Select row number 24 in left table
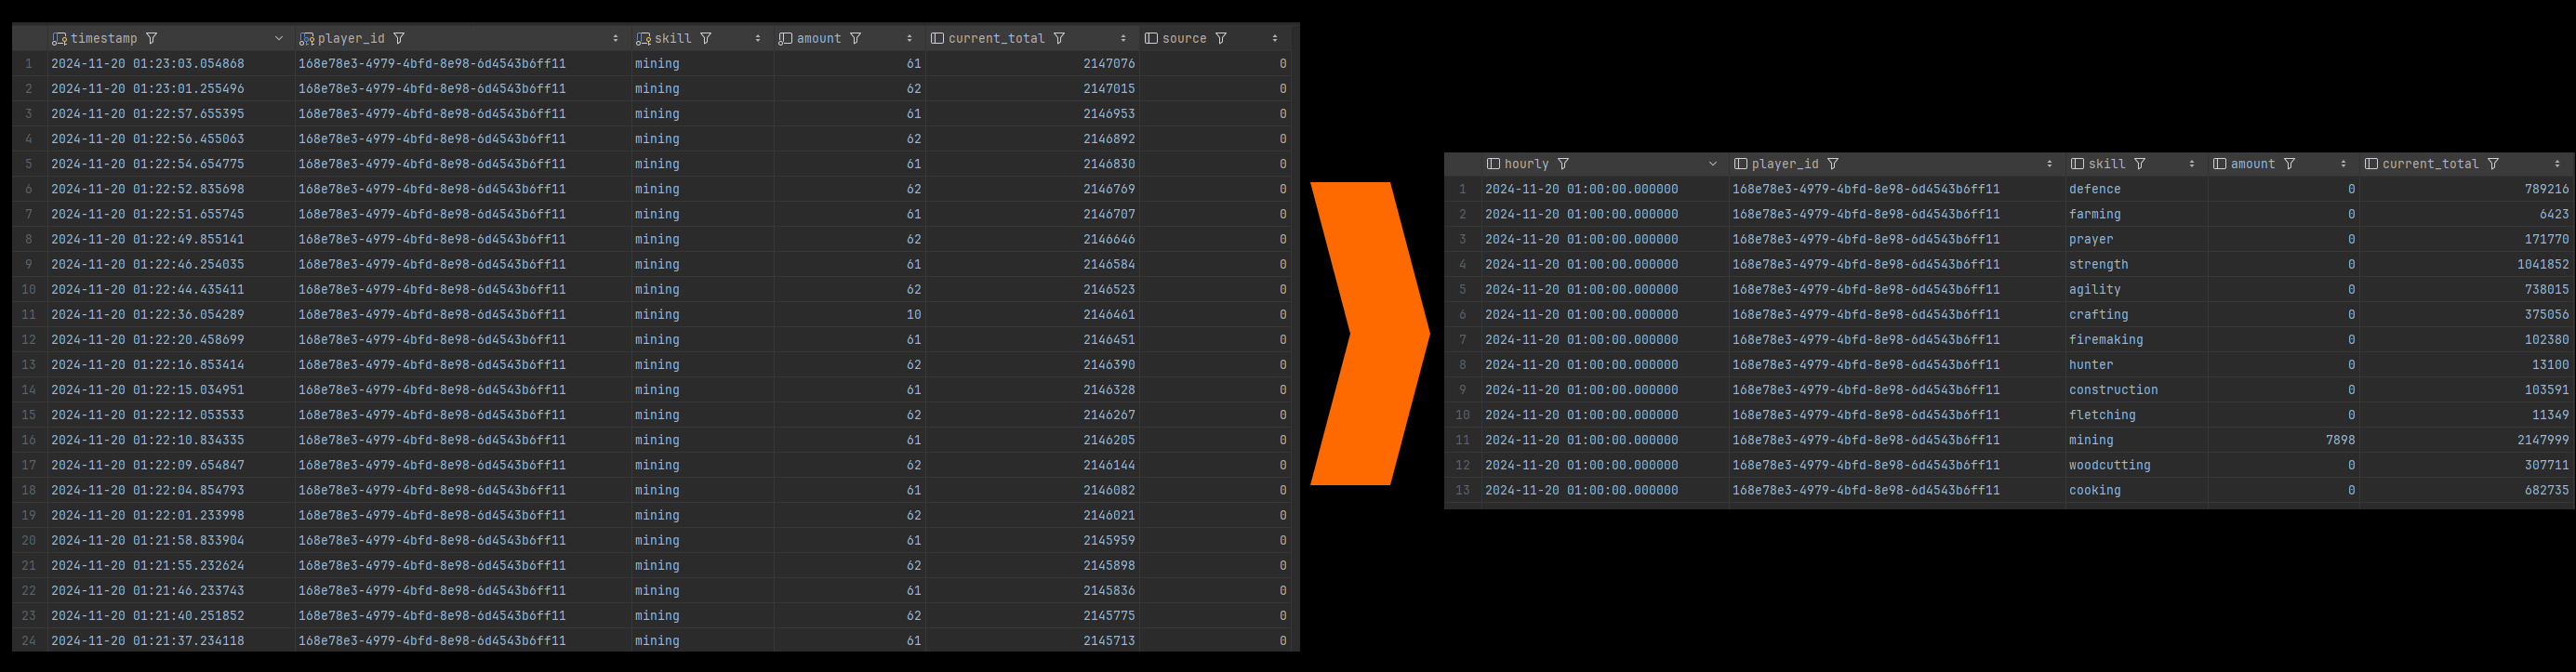Viewport: 2576px width, 672px height. pos(29,641)
